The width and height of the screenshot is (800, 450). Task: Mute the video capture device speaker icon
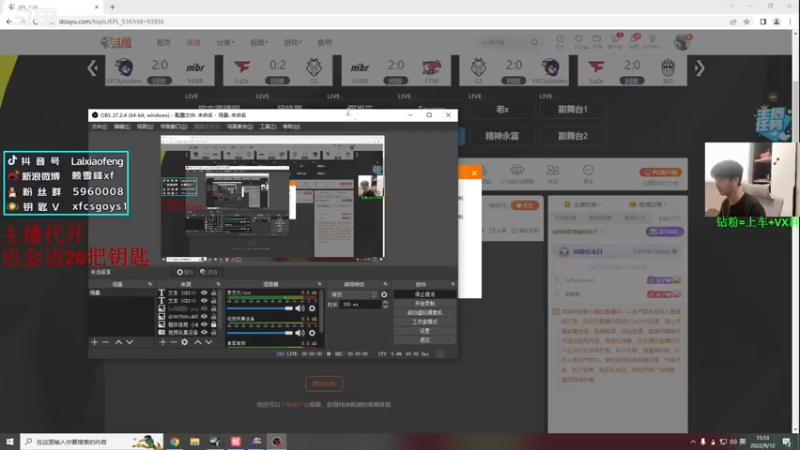[300, 333]
